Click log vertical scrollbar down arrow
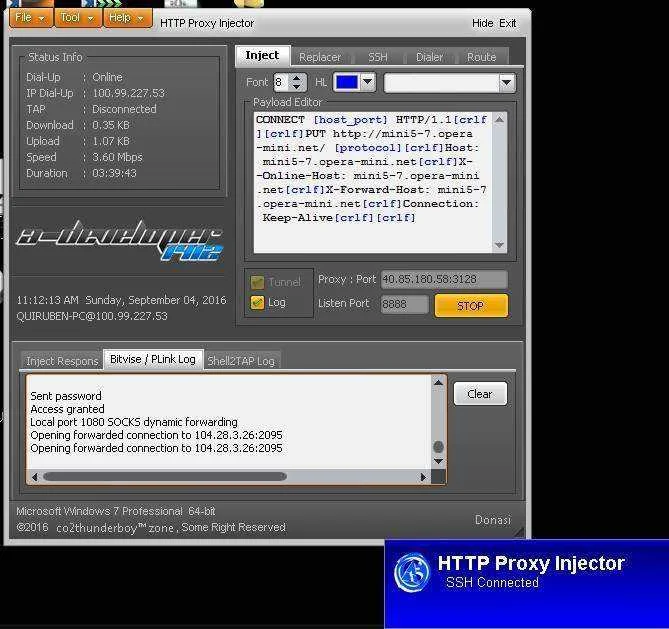 (438, 461)
